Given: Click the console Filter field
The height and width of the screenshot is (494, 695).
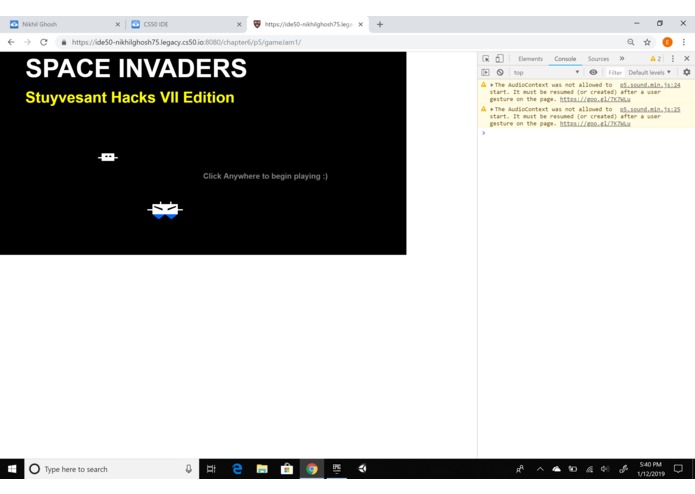Looking at the screenshot, I should (615, 72).
